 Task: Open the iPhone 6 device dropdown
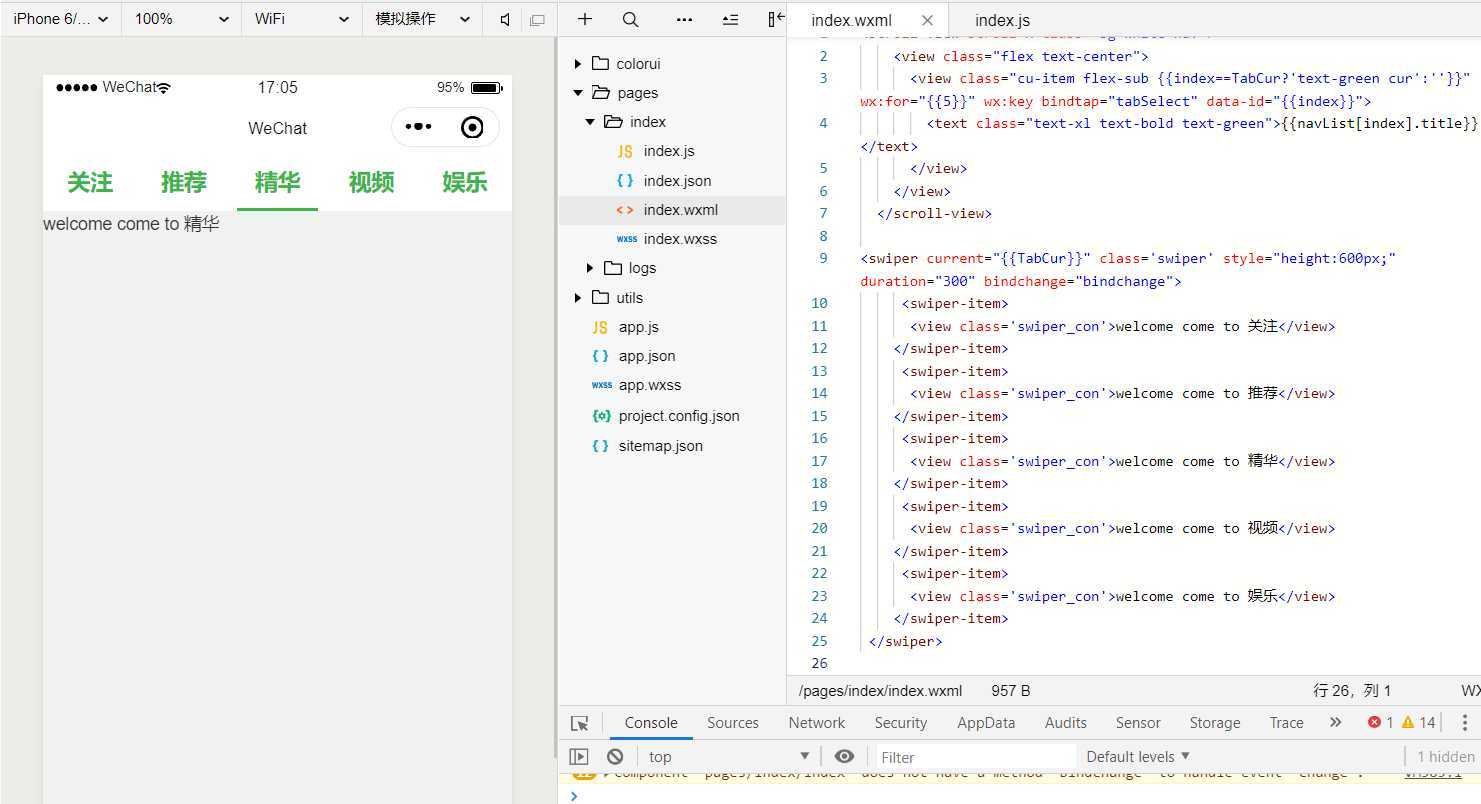(x=60, y=19)
